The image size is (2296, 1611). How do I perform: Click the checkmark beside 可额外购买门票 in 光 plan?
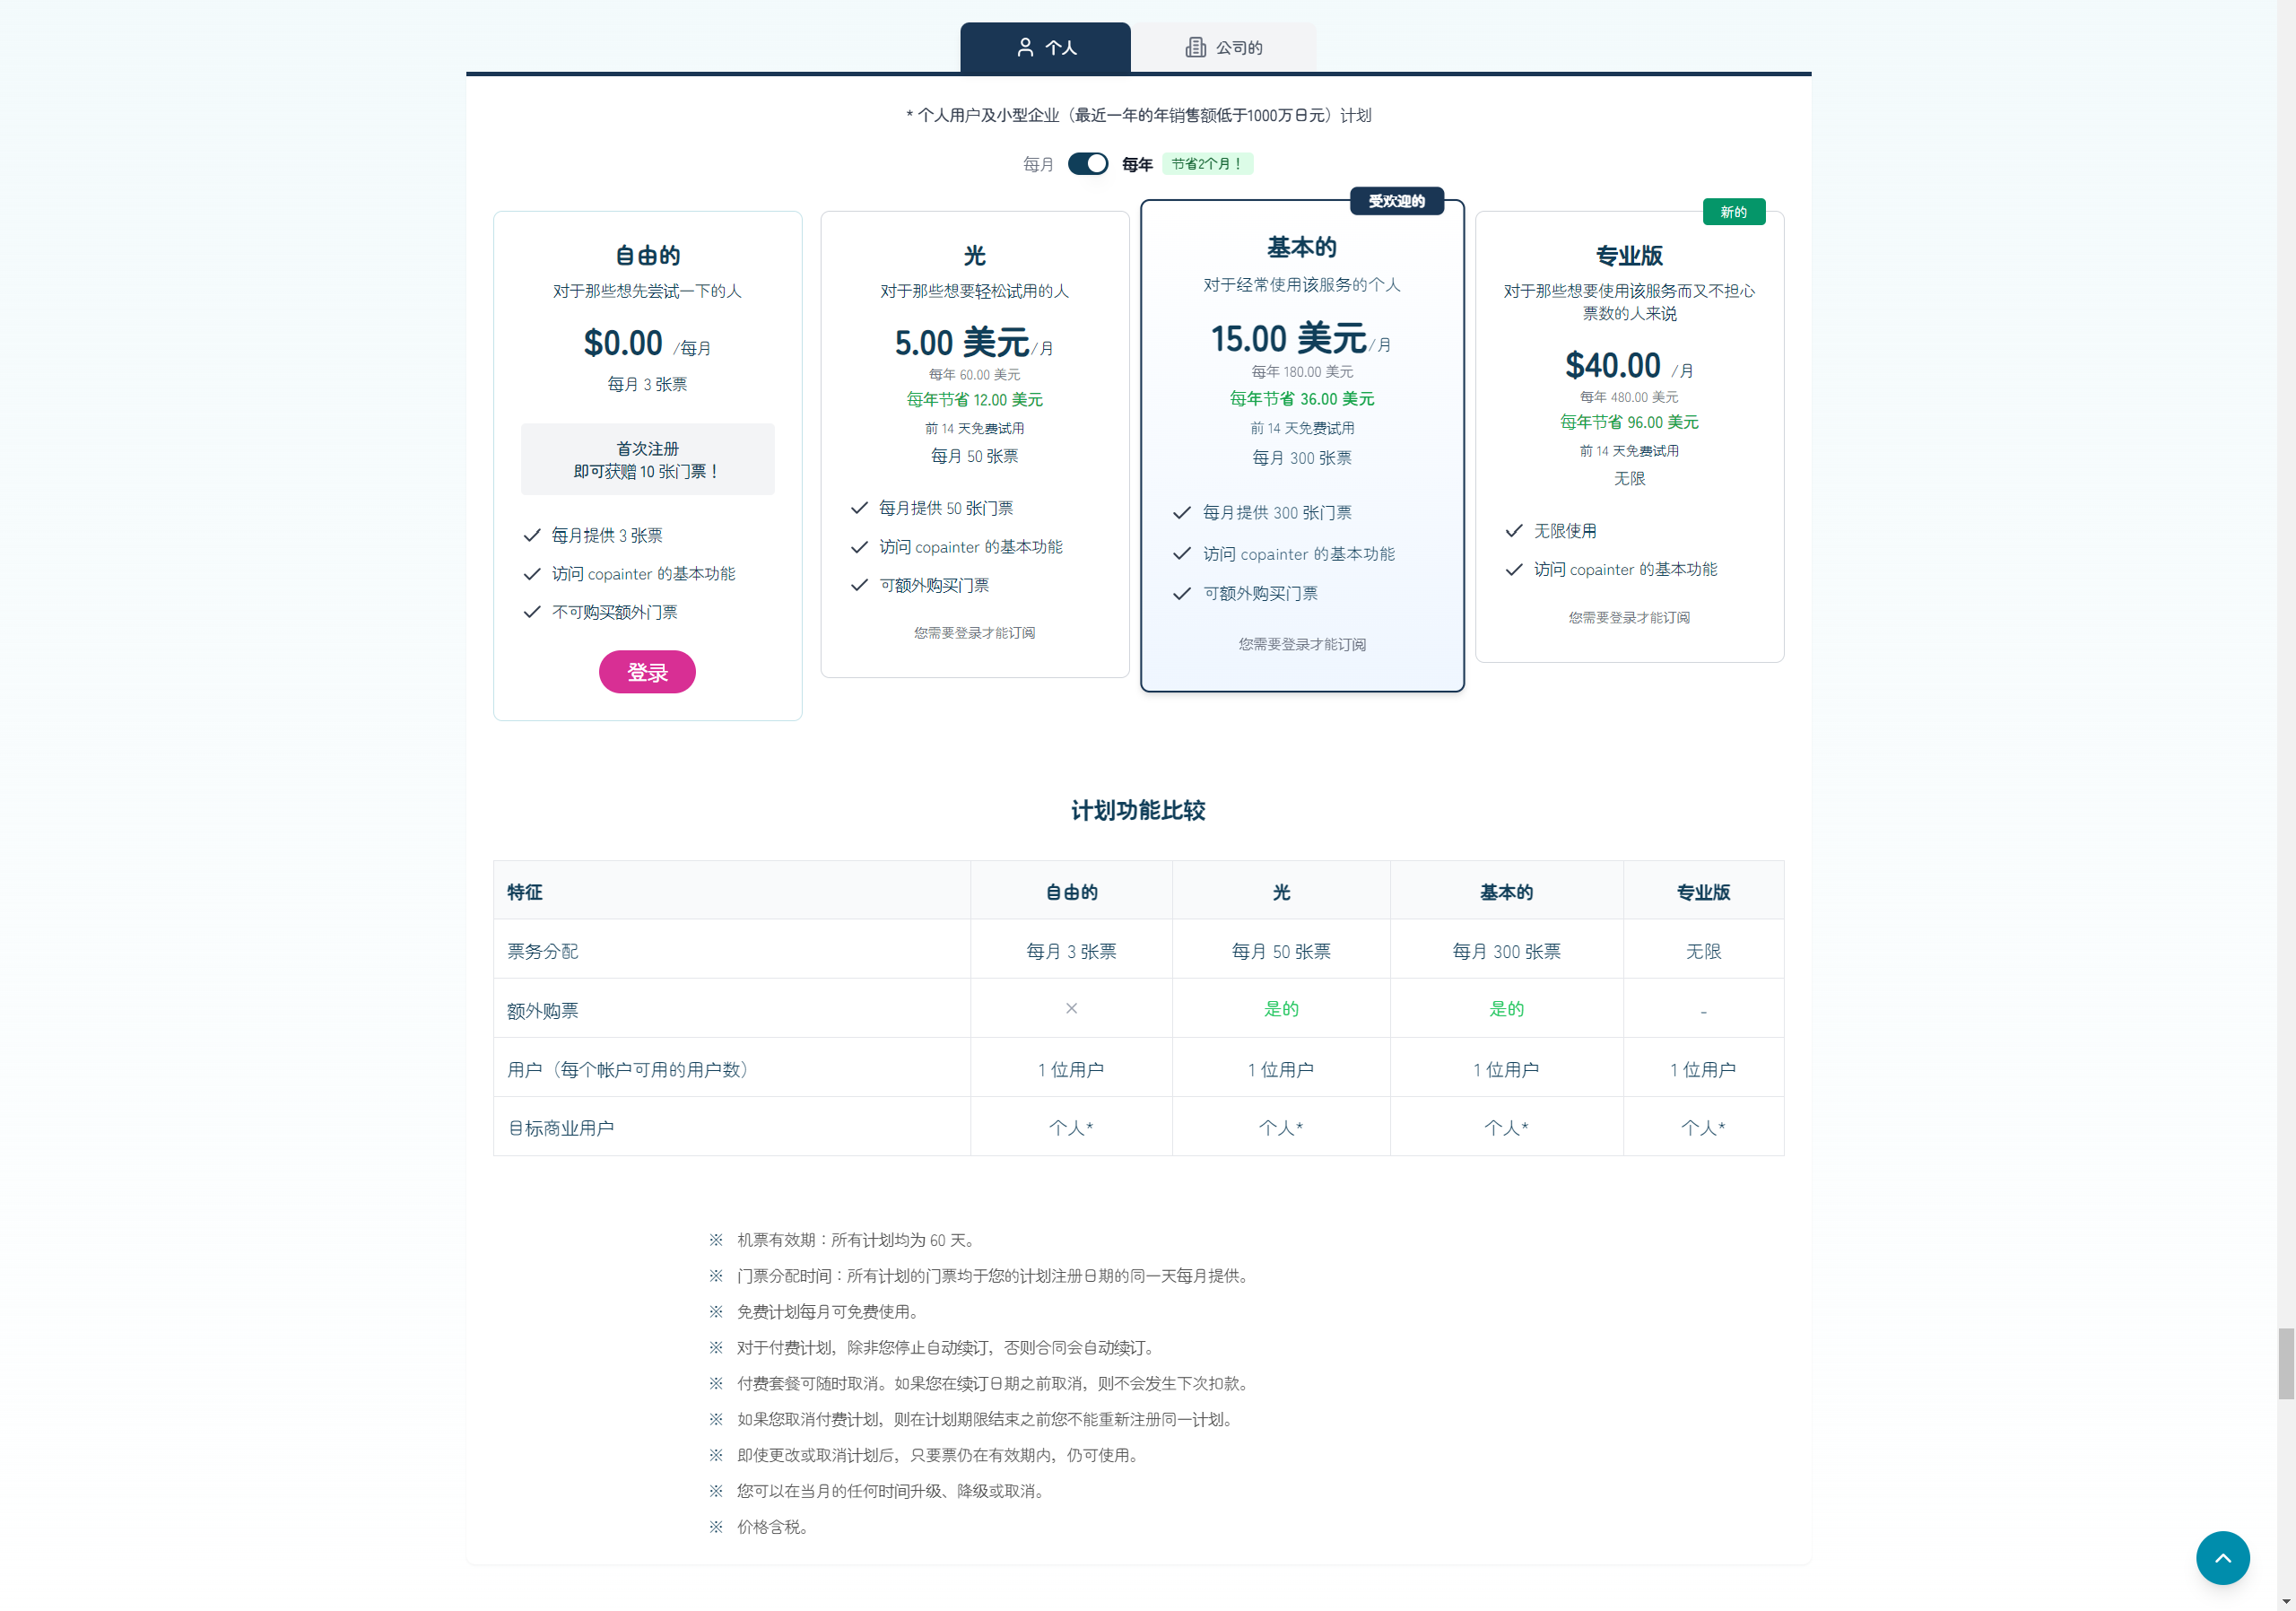(858, 585)
